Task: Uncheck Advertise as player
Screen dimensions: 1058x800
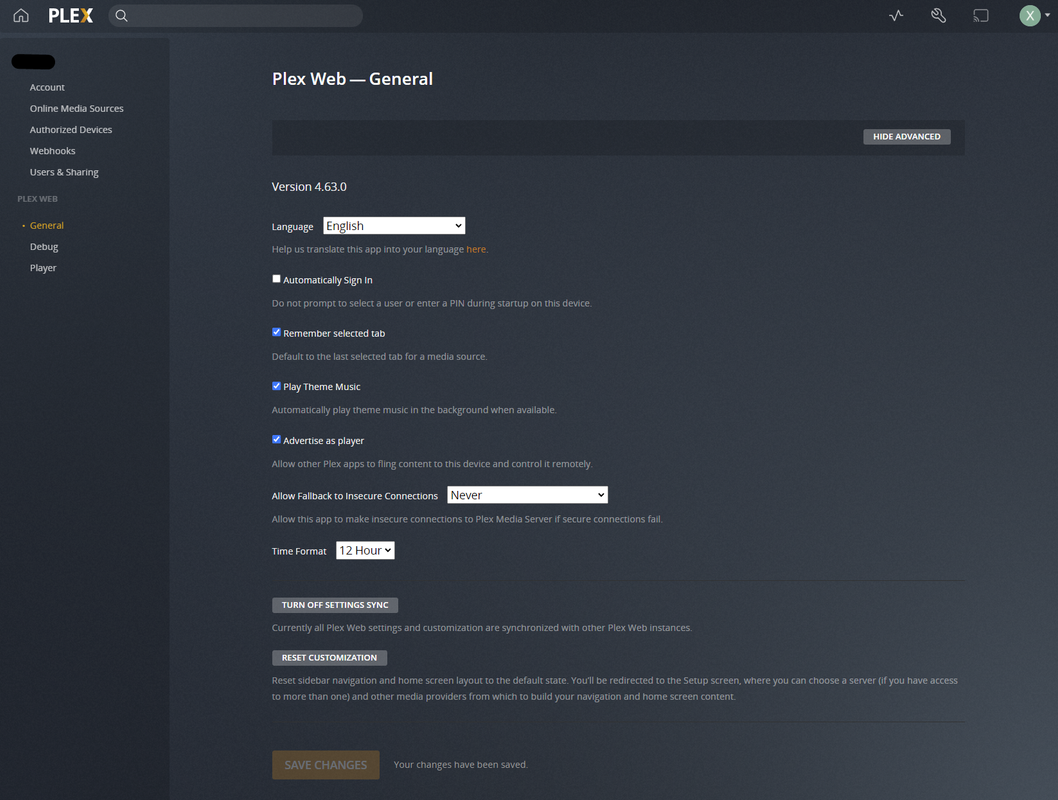Action: [x=276, y=439]
